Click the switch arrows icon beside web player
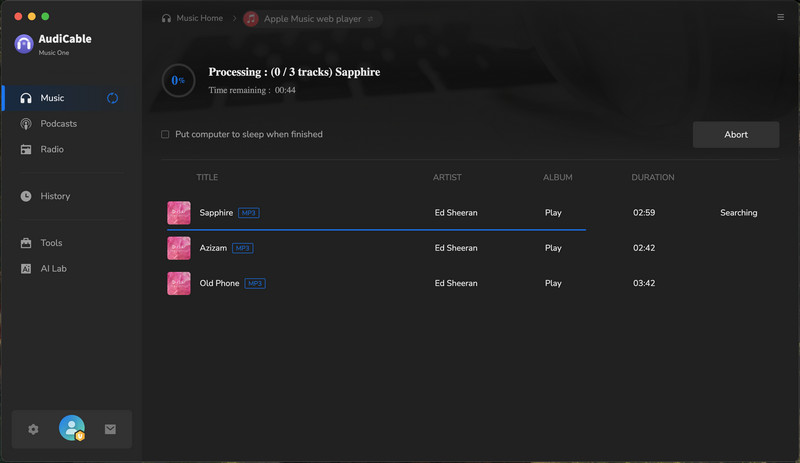This screenshot has width=800, height=463. pyautogui.click(x=370, y=19)
